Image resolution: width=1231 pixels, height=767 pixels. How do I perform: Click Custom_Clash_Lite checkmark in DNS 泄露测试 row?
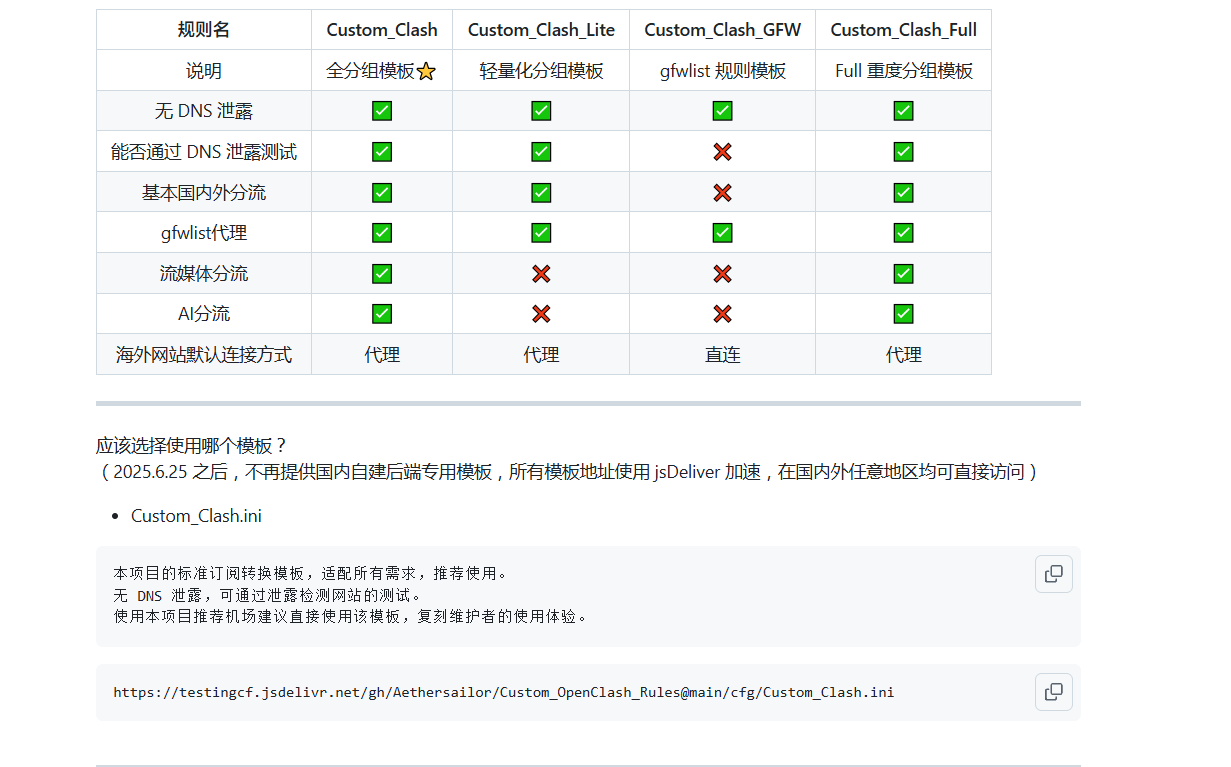tap(541, 152)
